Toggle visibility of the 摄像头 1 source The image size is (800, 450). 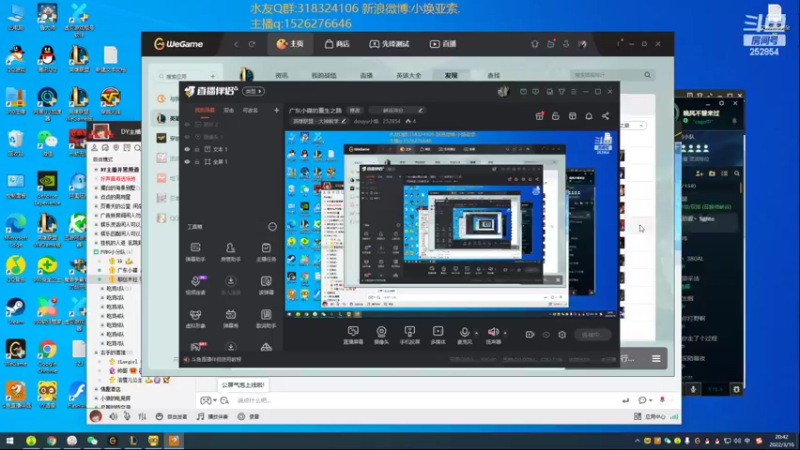pos(187,137)
